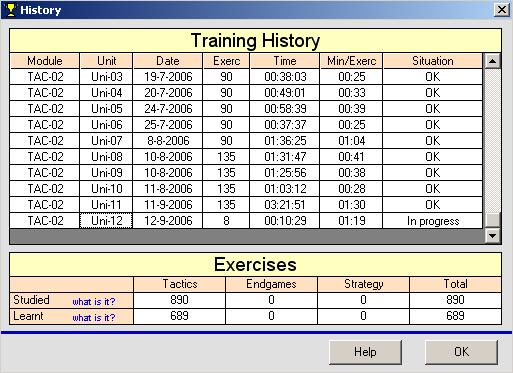This screenshot has width=513, height=373.
Task: Click the Min/Exerc value 01:19
Action: (352, 221)
